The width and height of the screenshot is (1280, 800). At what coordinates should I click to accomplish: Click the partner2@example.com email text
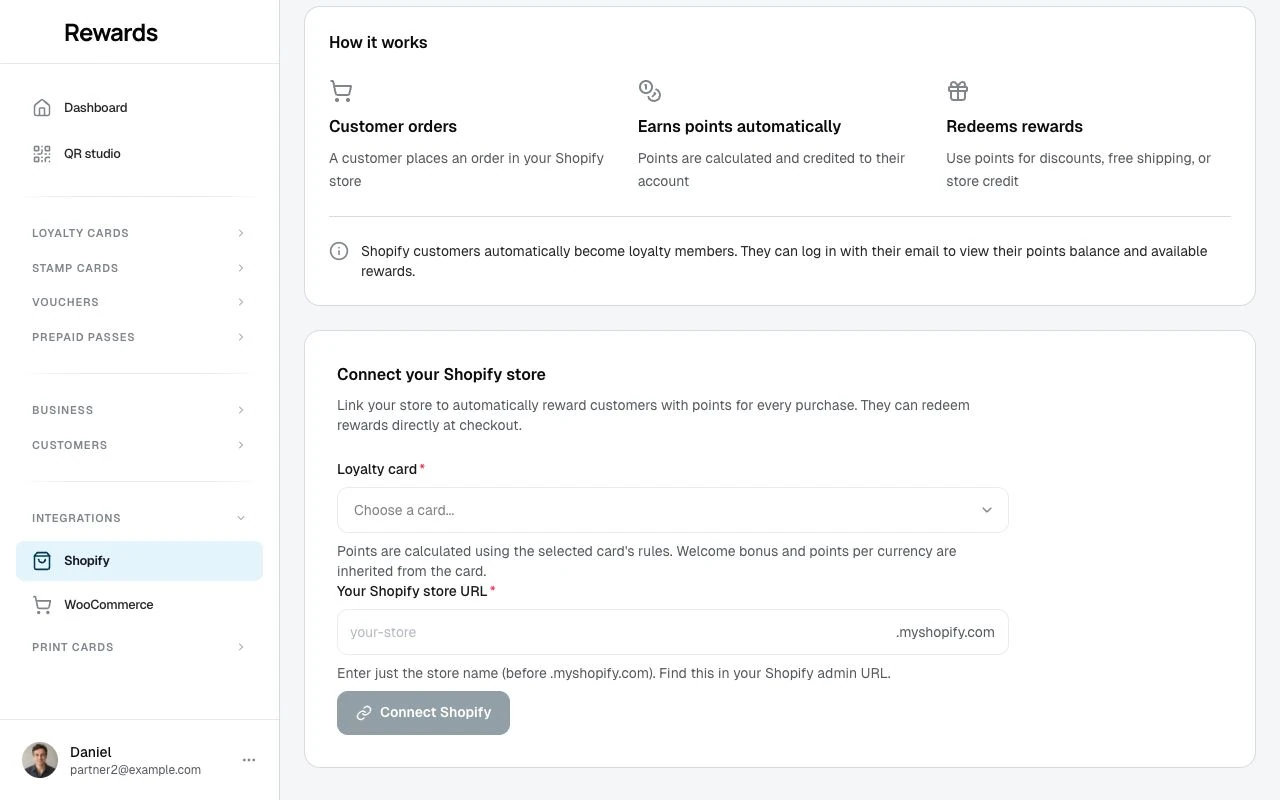click(135, 770)
